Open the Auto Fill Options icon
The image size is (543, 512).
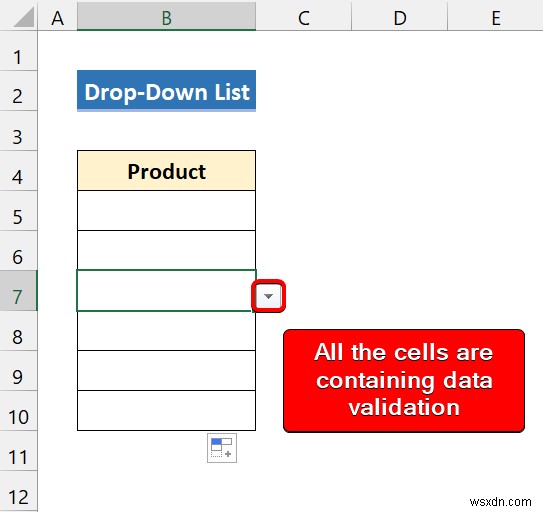(222, 448)
